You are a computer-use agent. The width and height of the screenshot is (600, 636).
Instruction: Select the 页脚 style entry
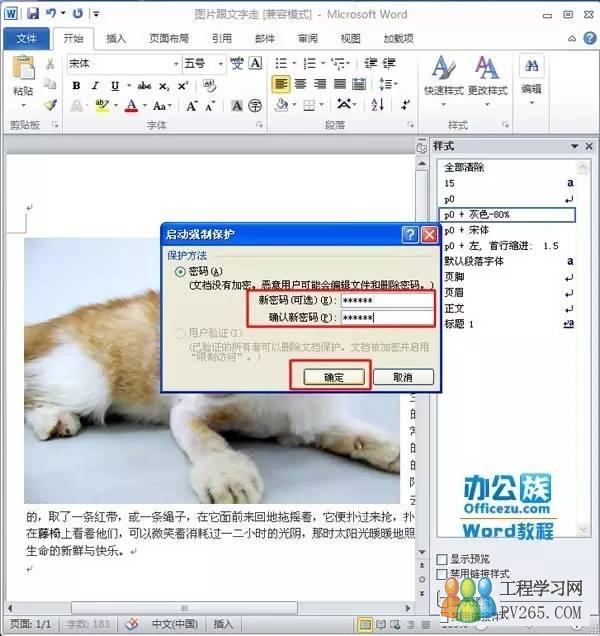509,277
